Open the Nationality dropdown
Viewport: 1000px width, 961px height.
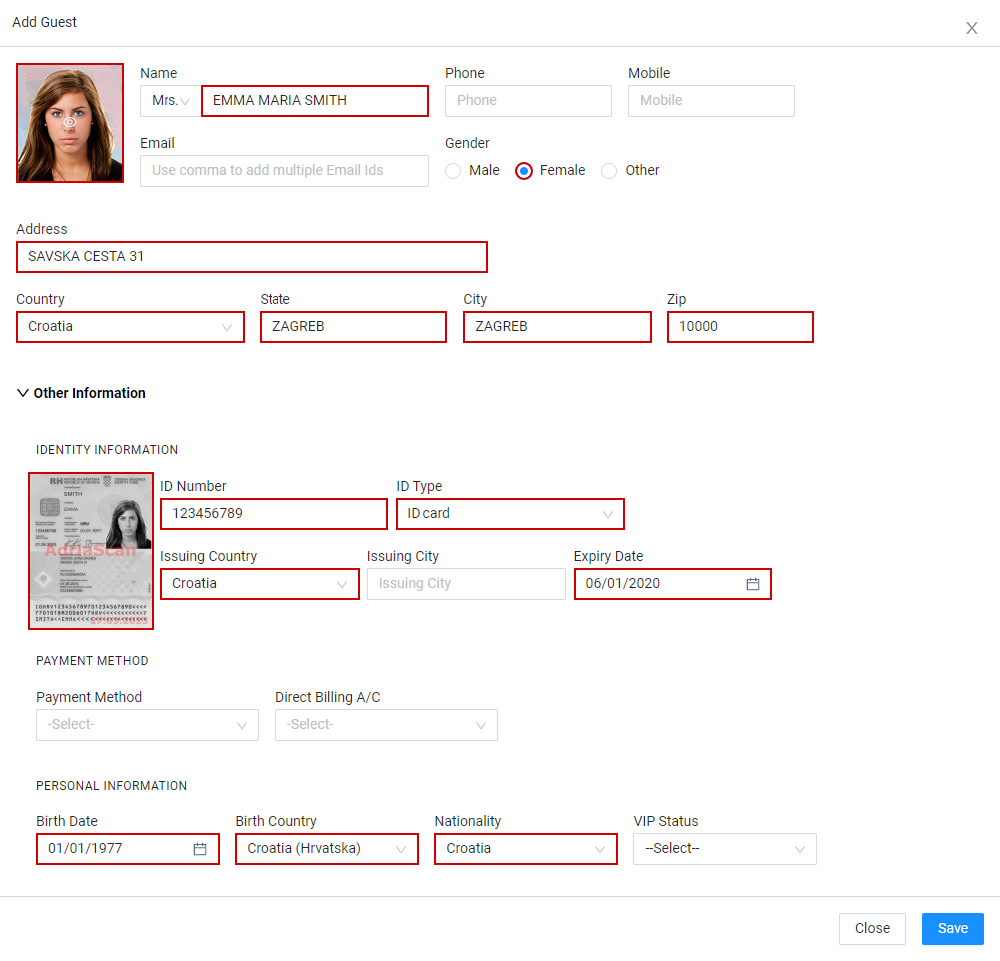526,849
